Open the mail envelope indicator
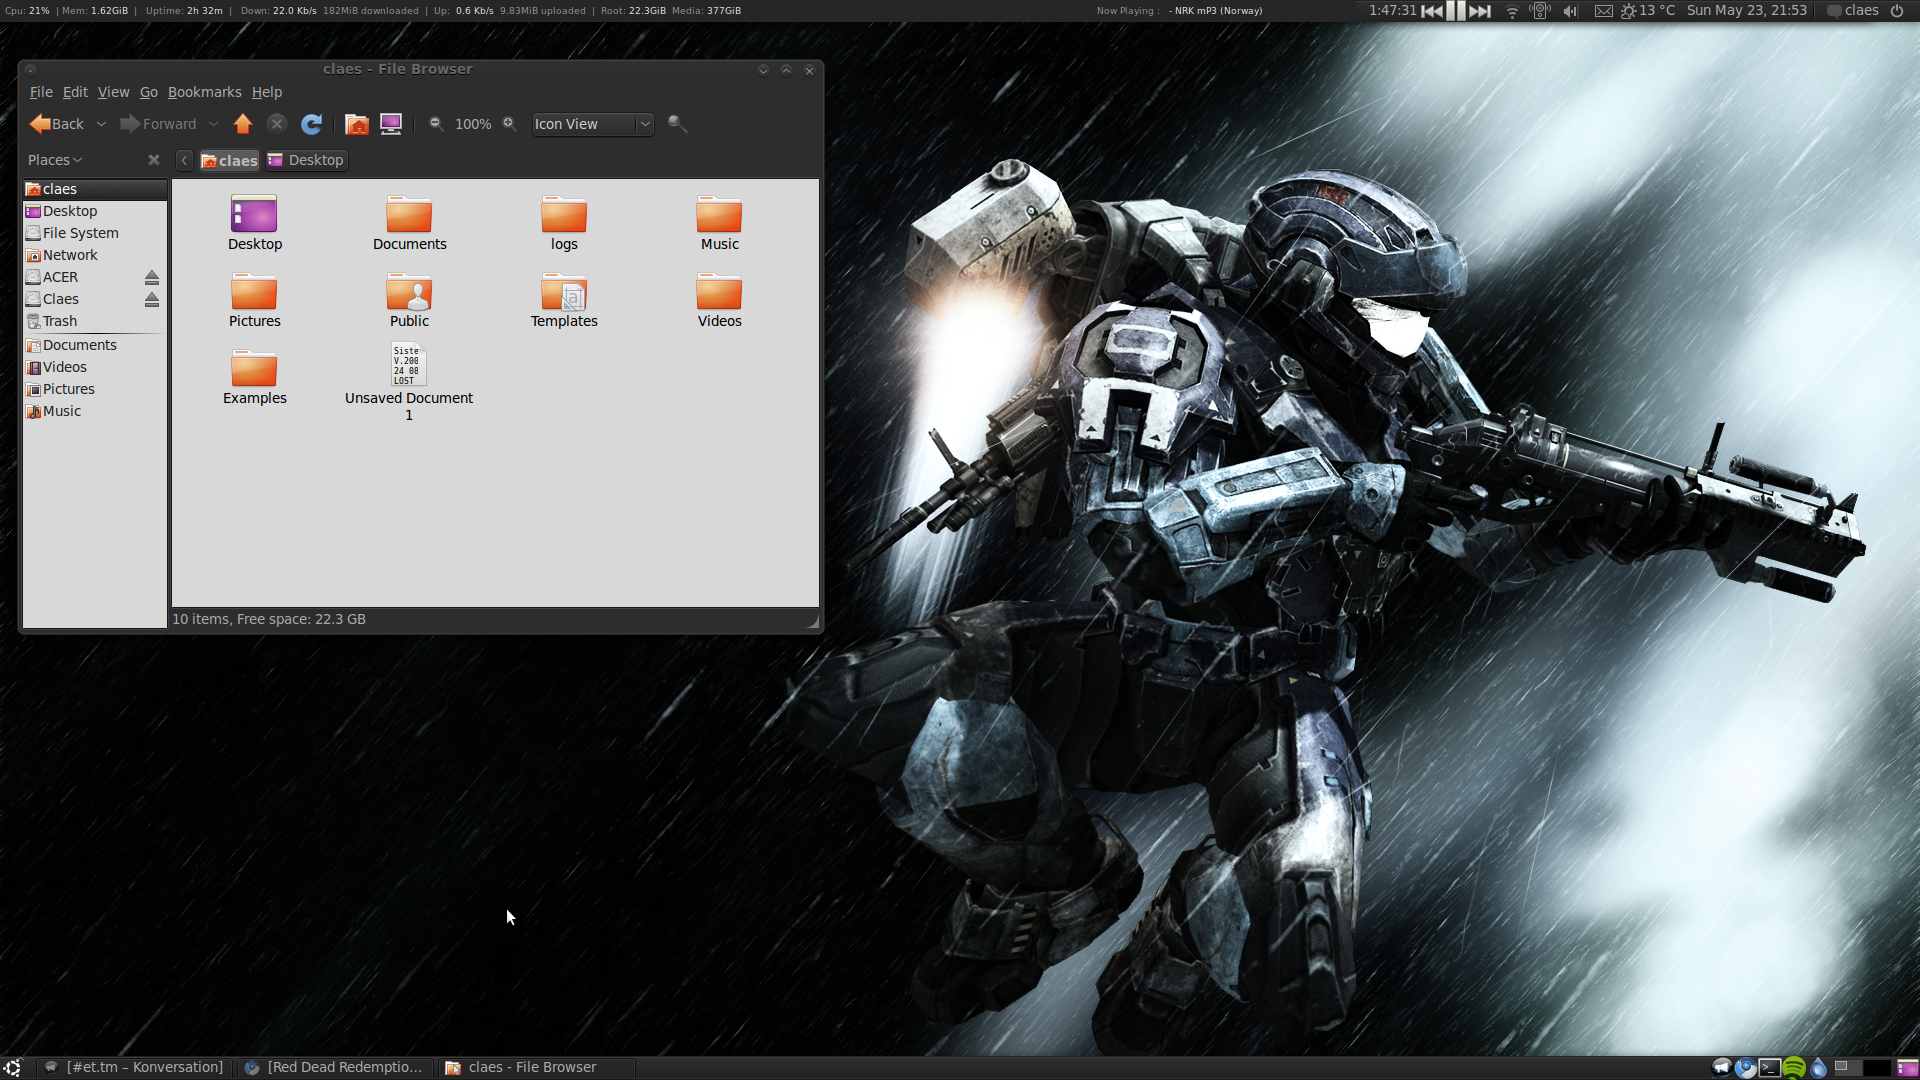Viewport: 1920px width, 1080px height. tap(1603, 11)
